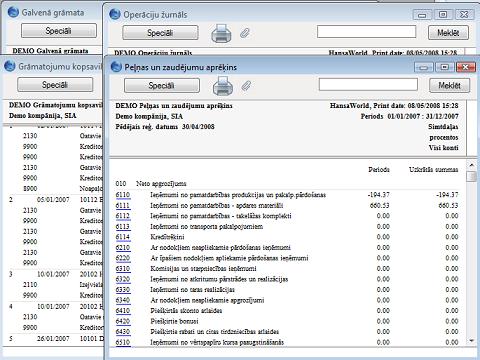Open account 6111 drill-down link
Screen dimensions: 480x360
(123, 206)
